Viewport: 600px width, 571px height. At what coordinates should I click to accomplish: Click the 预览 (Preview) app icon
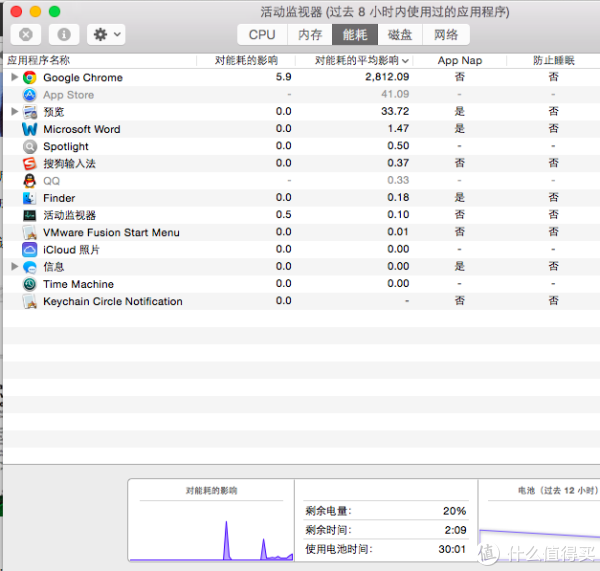(29, 112)
